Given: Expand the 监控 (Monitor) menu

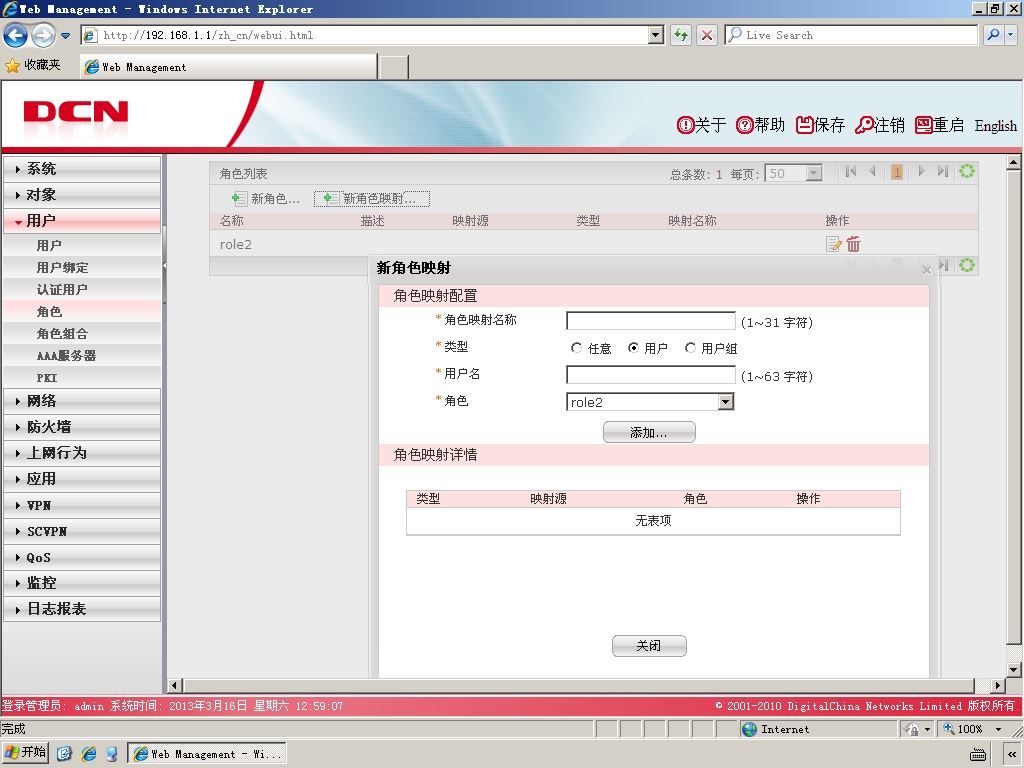Looking at the screenshot, I should coord(82,583).
